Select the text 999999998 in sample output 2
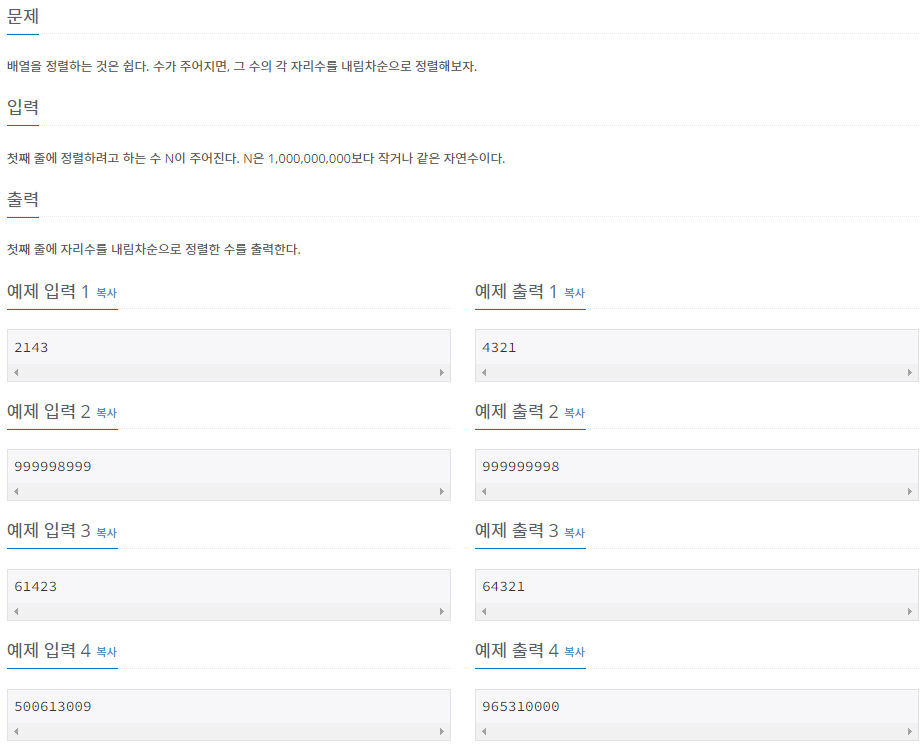Image resolution: width=922 pixels, height=750 pixels. pos(521,465)
